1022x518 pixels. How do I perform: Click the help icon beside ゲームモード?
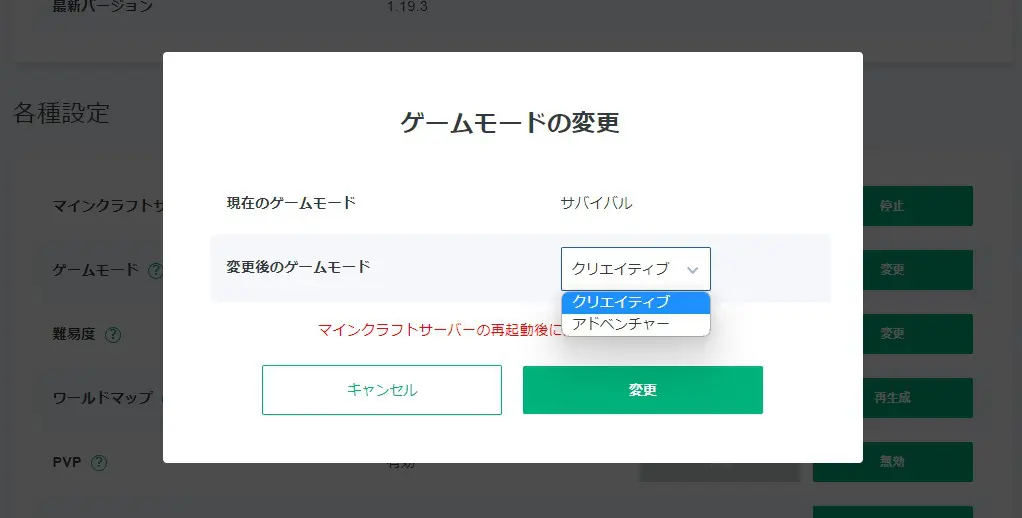pyautogui.click(x=156, y=270)
